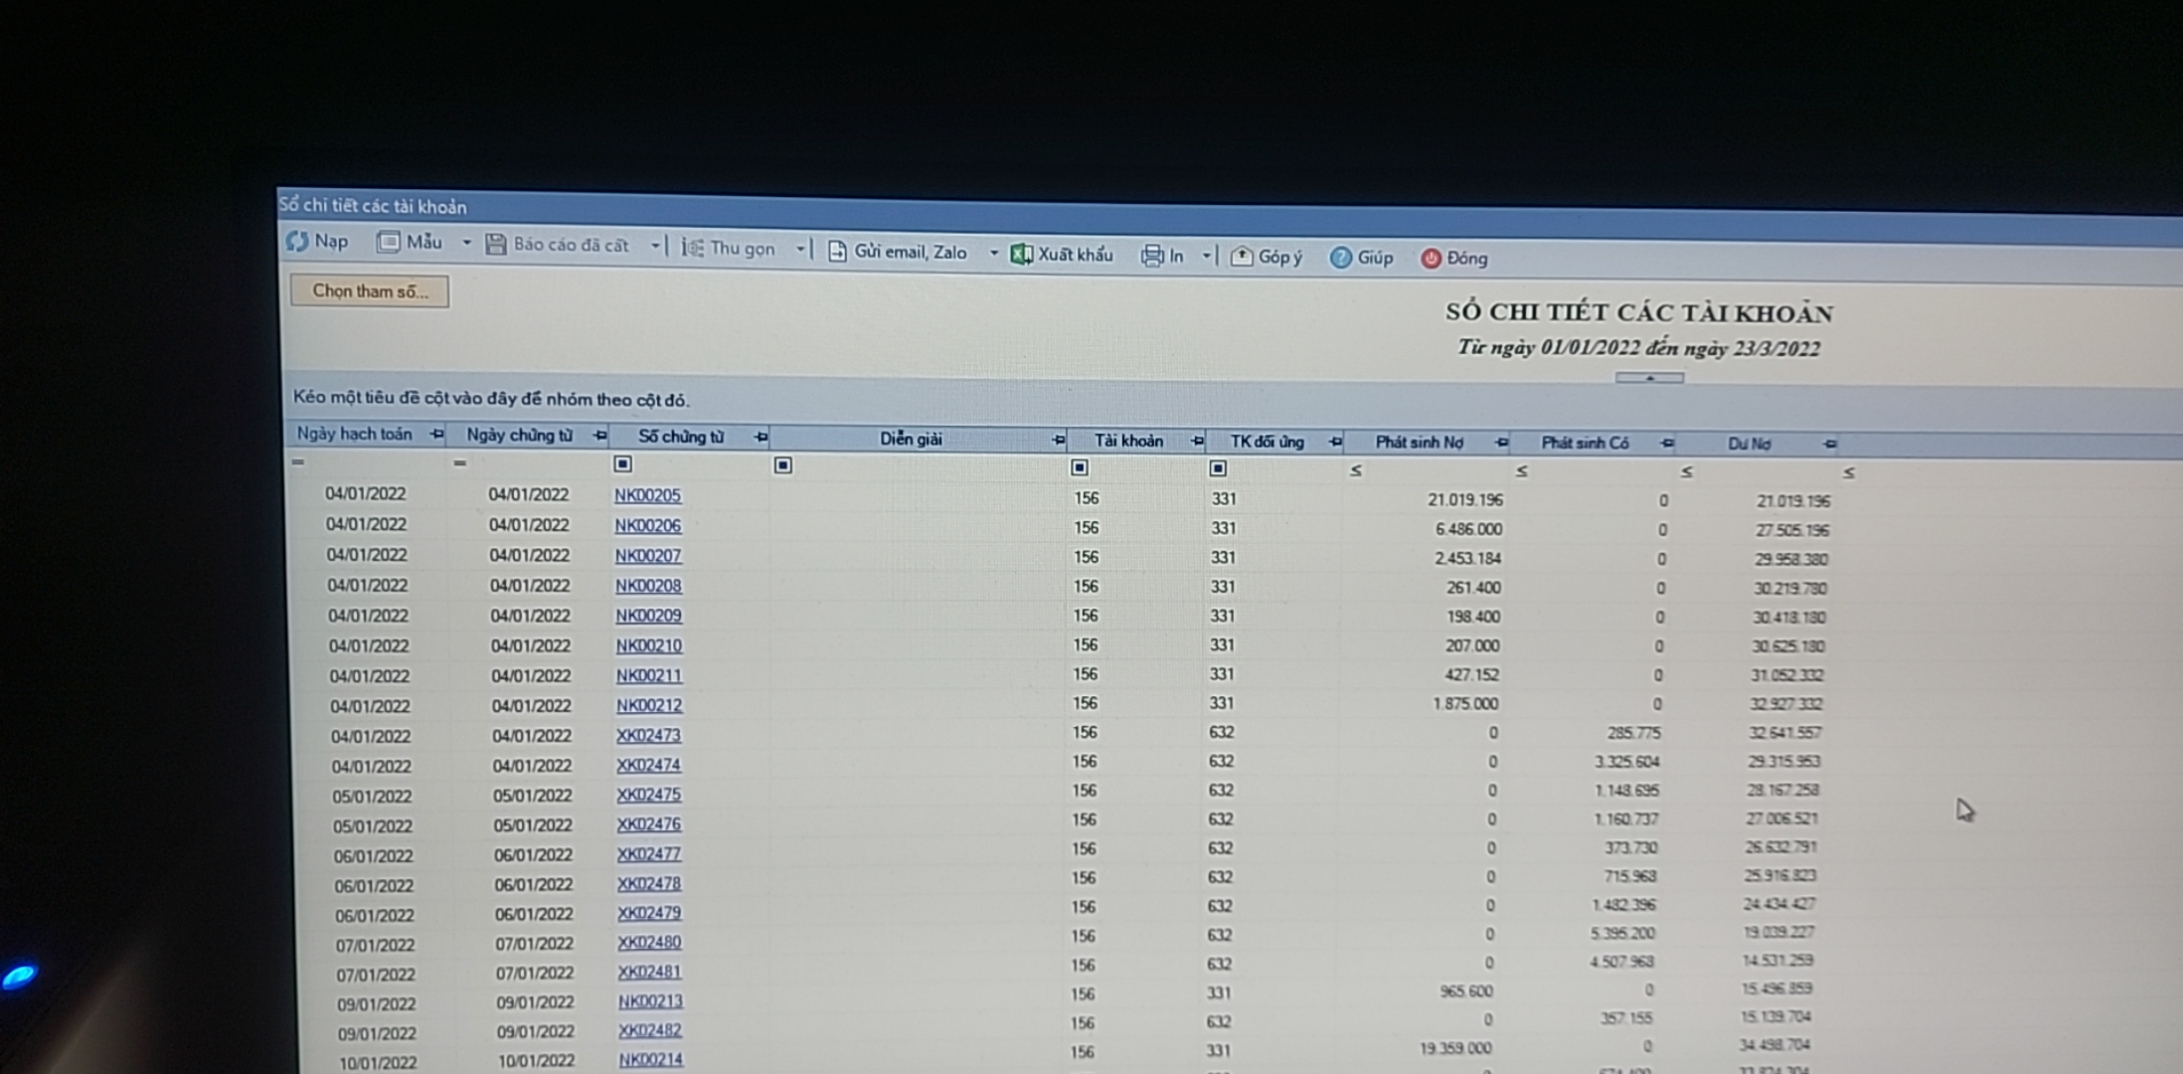The height and width of the screenshot is (1074, 2183).
Task: Close report with Đóng button
Action: point(1454,258)
